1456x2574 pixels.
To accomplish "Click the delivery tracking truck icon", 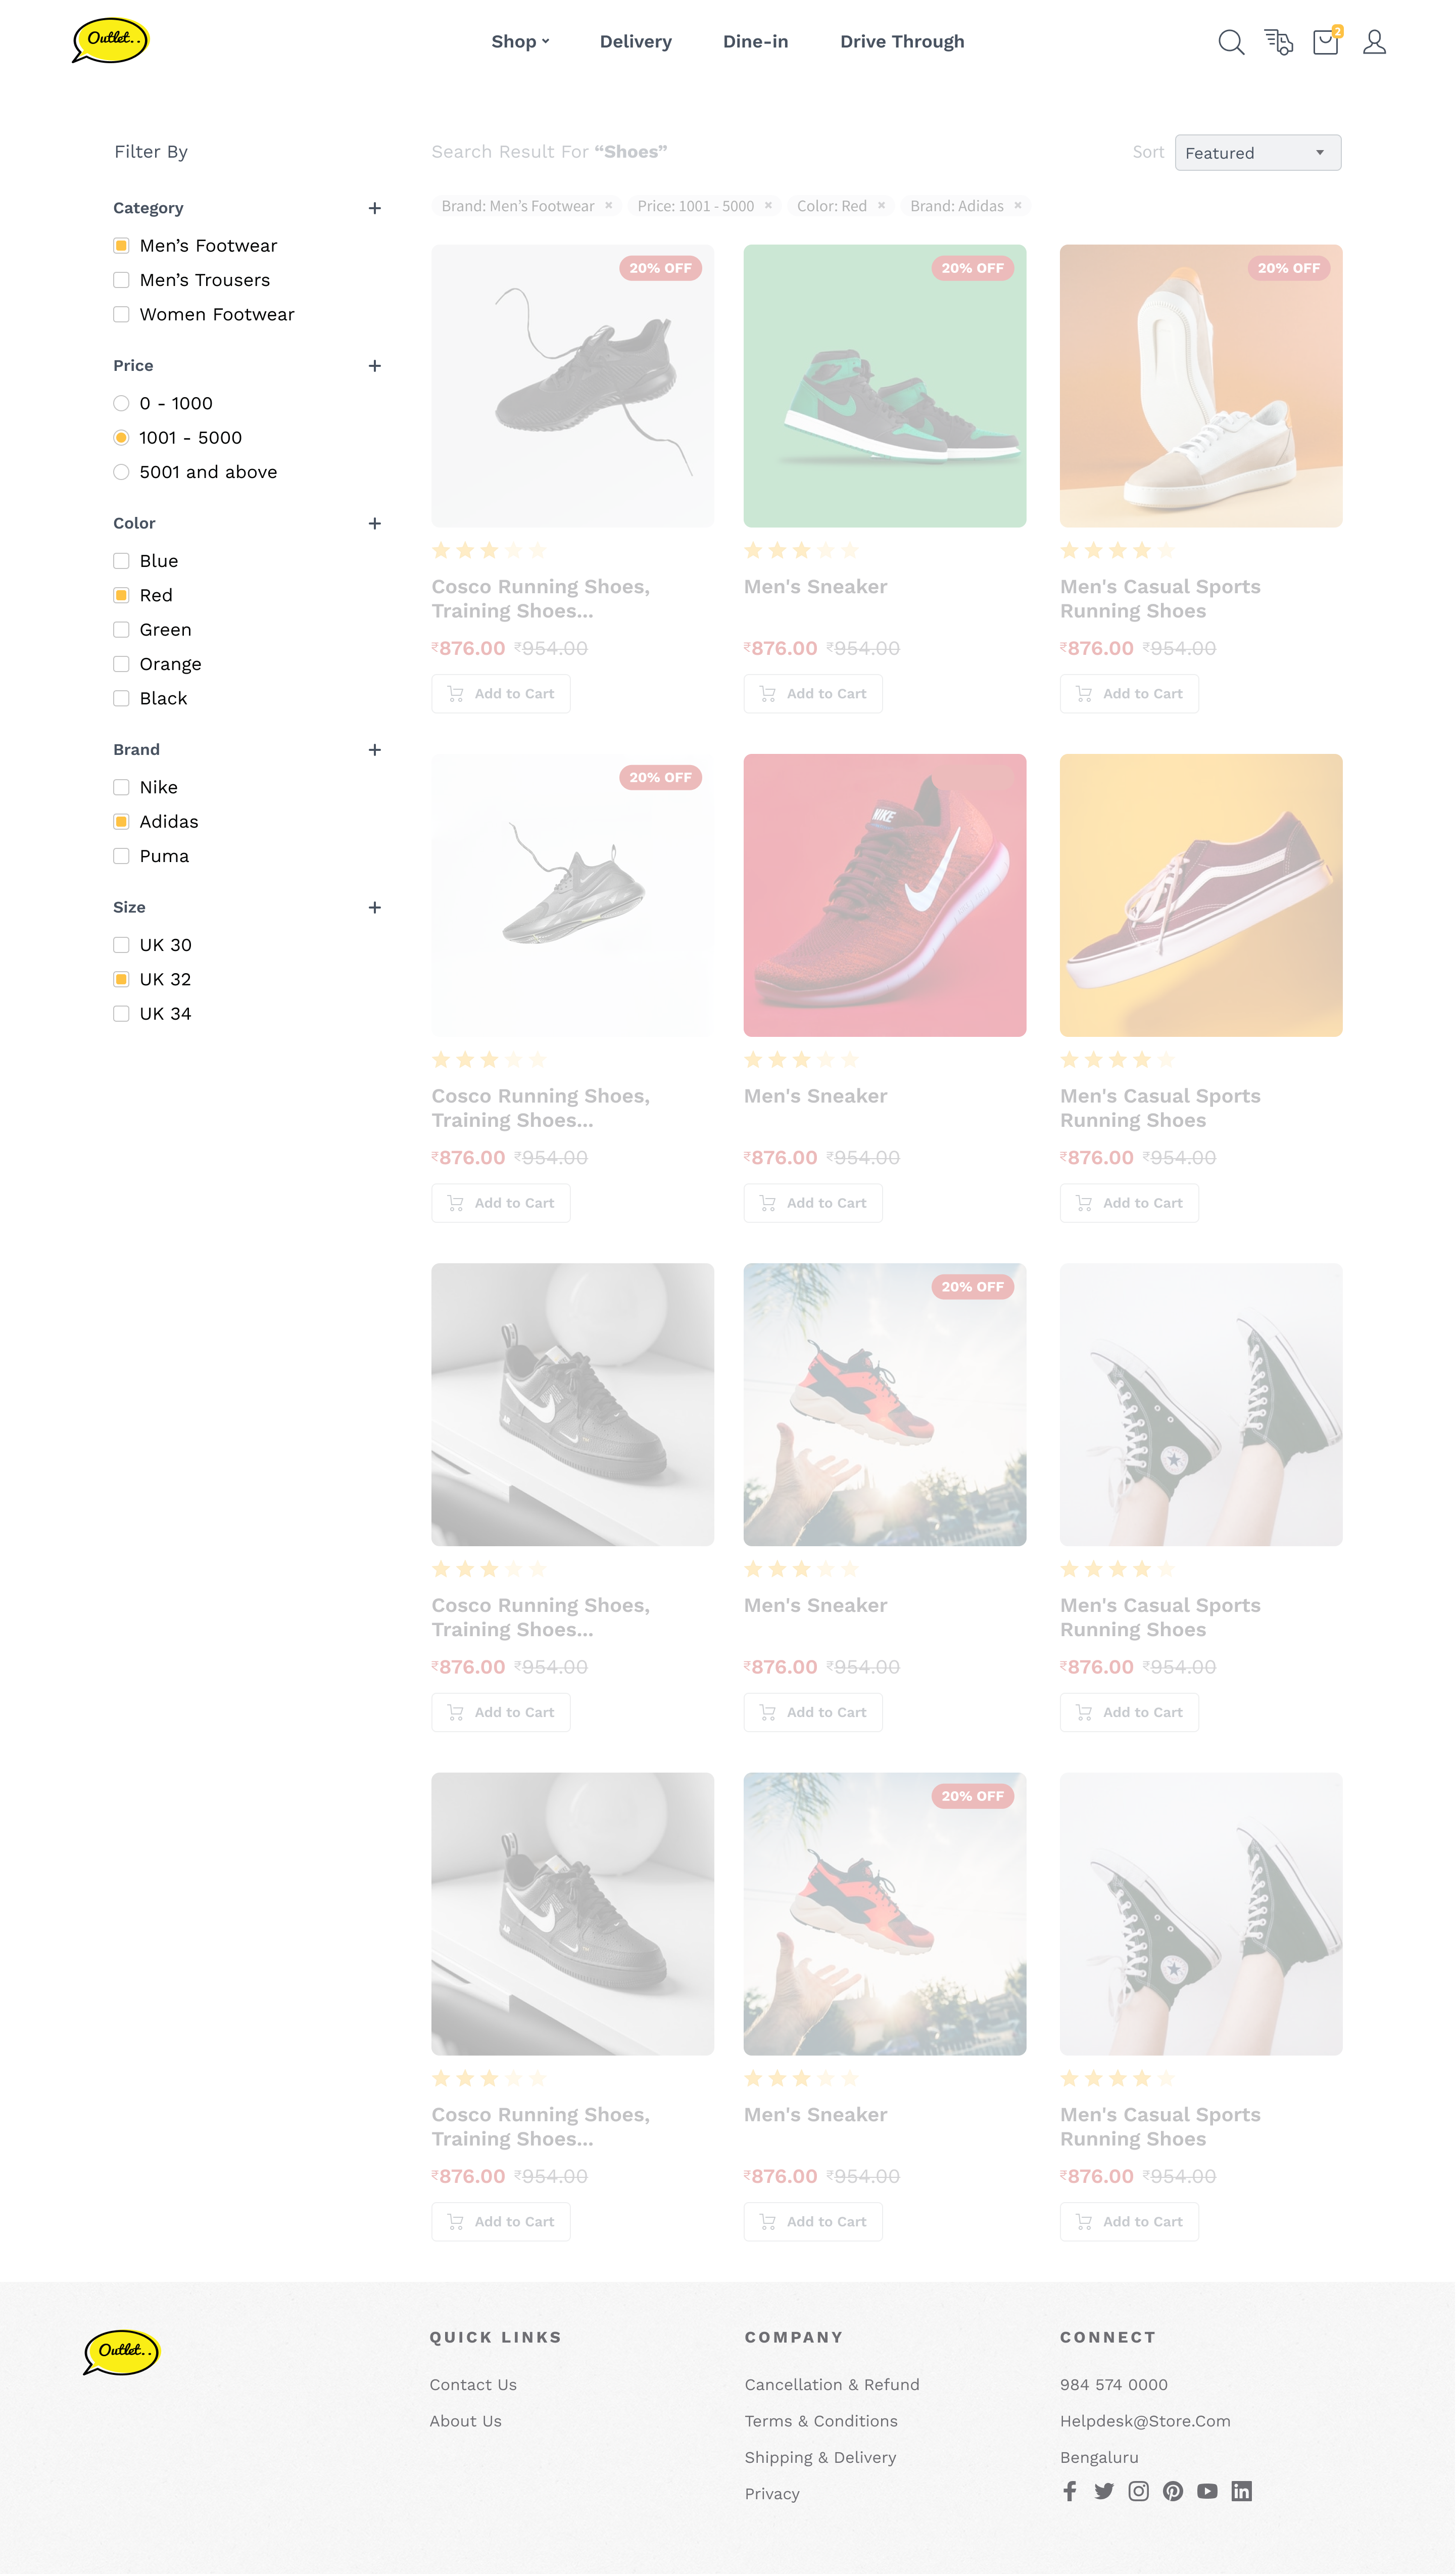I will pyautogui.click(x=1278, y=42).
